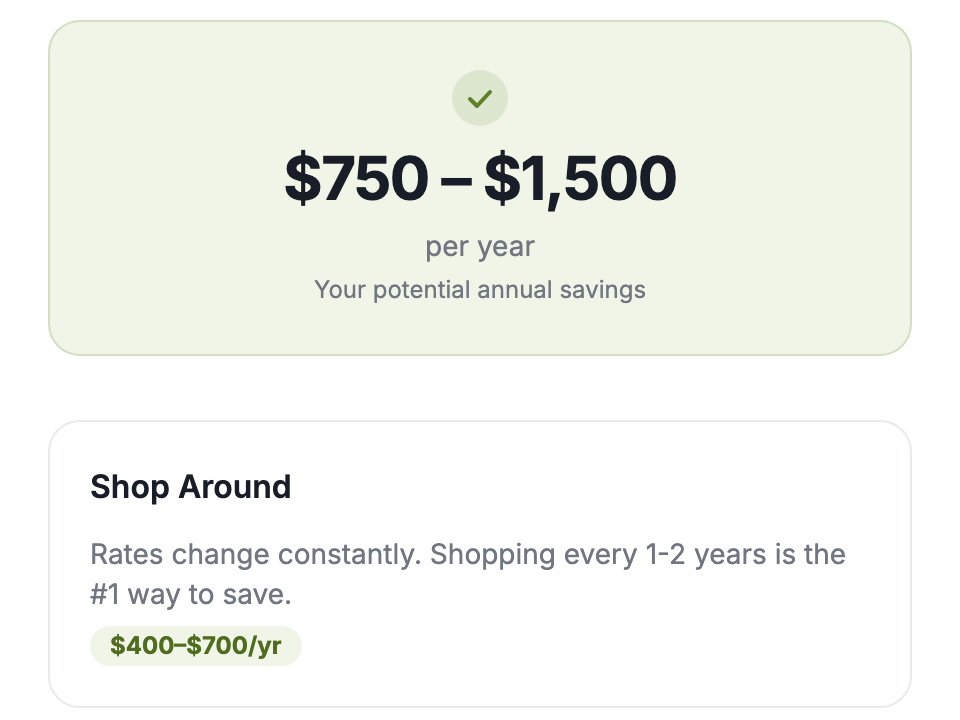The height and width of the screenshot is (720, 960).
Task: Click the word 'year' under the amount
Action: tap(506, 249)
